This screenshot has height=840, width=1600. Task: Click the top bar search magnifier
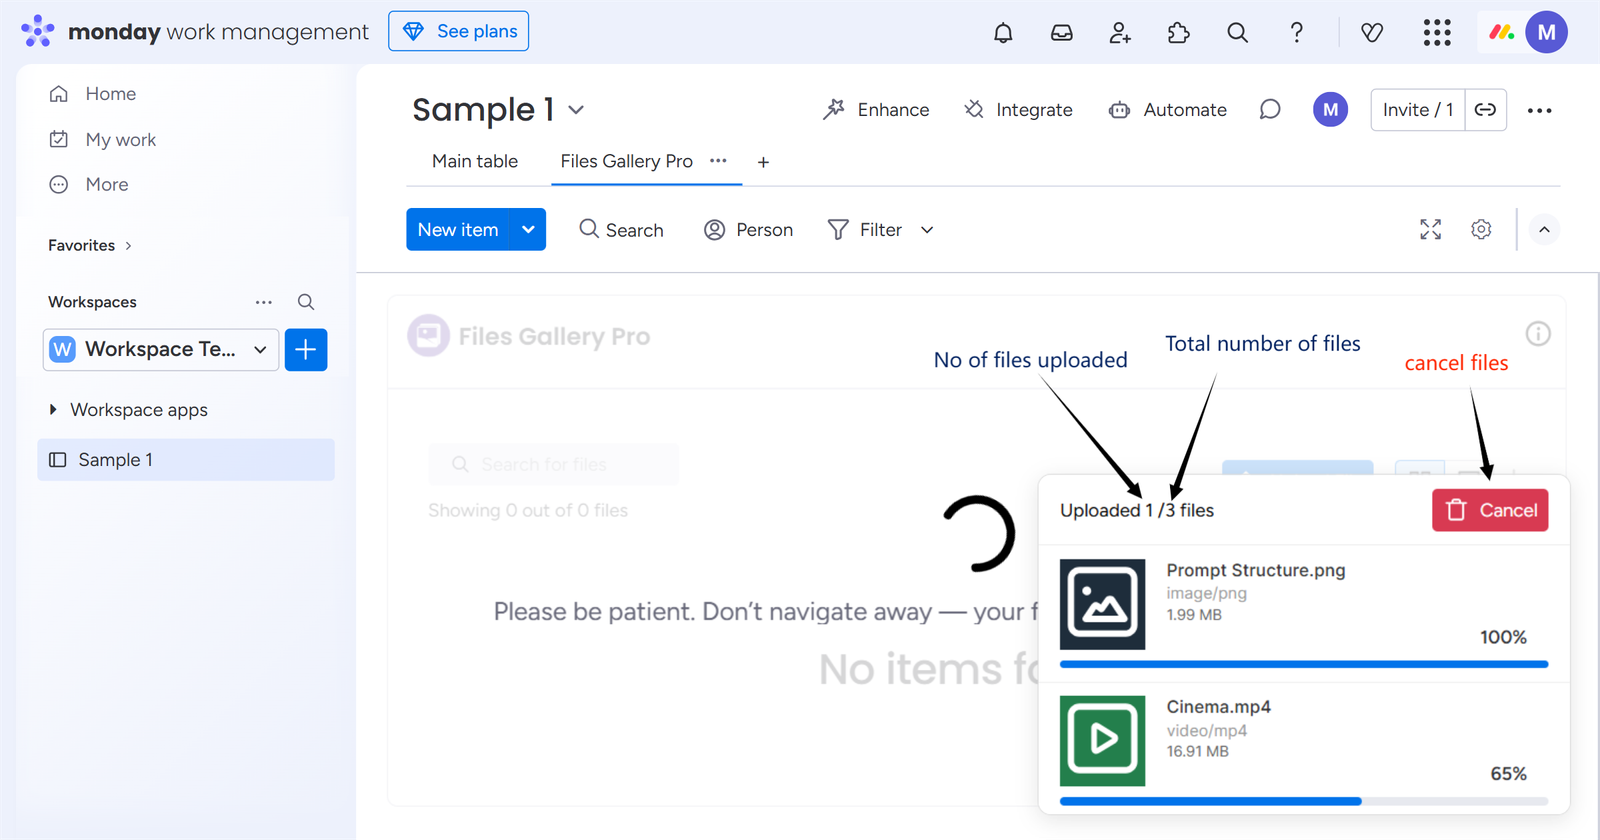click(x=1238, y=33)
